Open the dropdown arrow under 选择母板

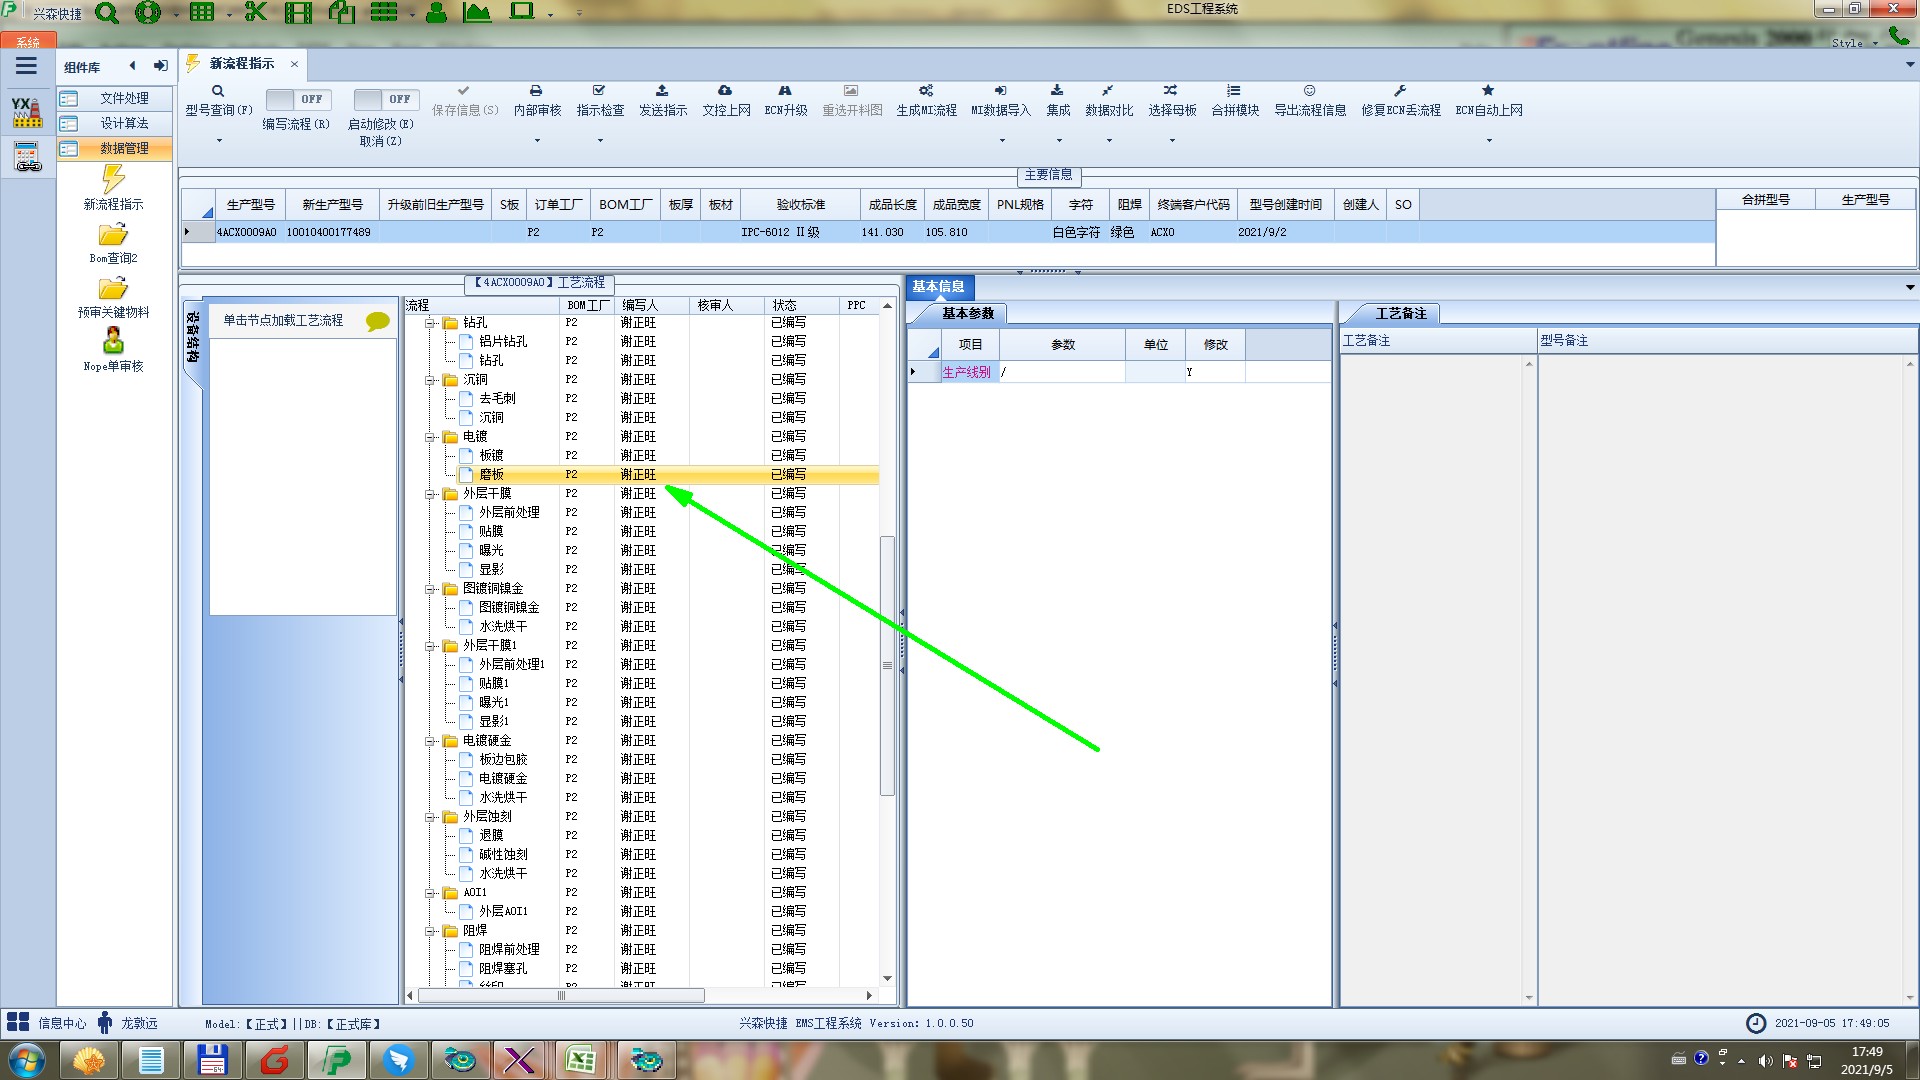[1172, 141]
